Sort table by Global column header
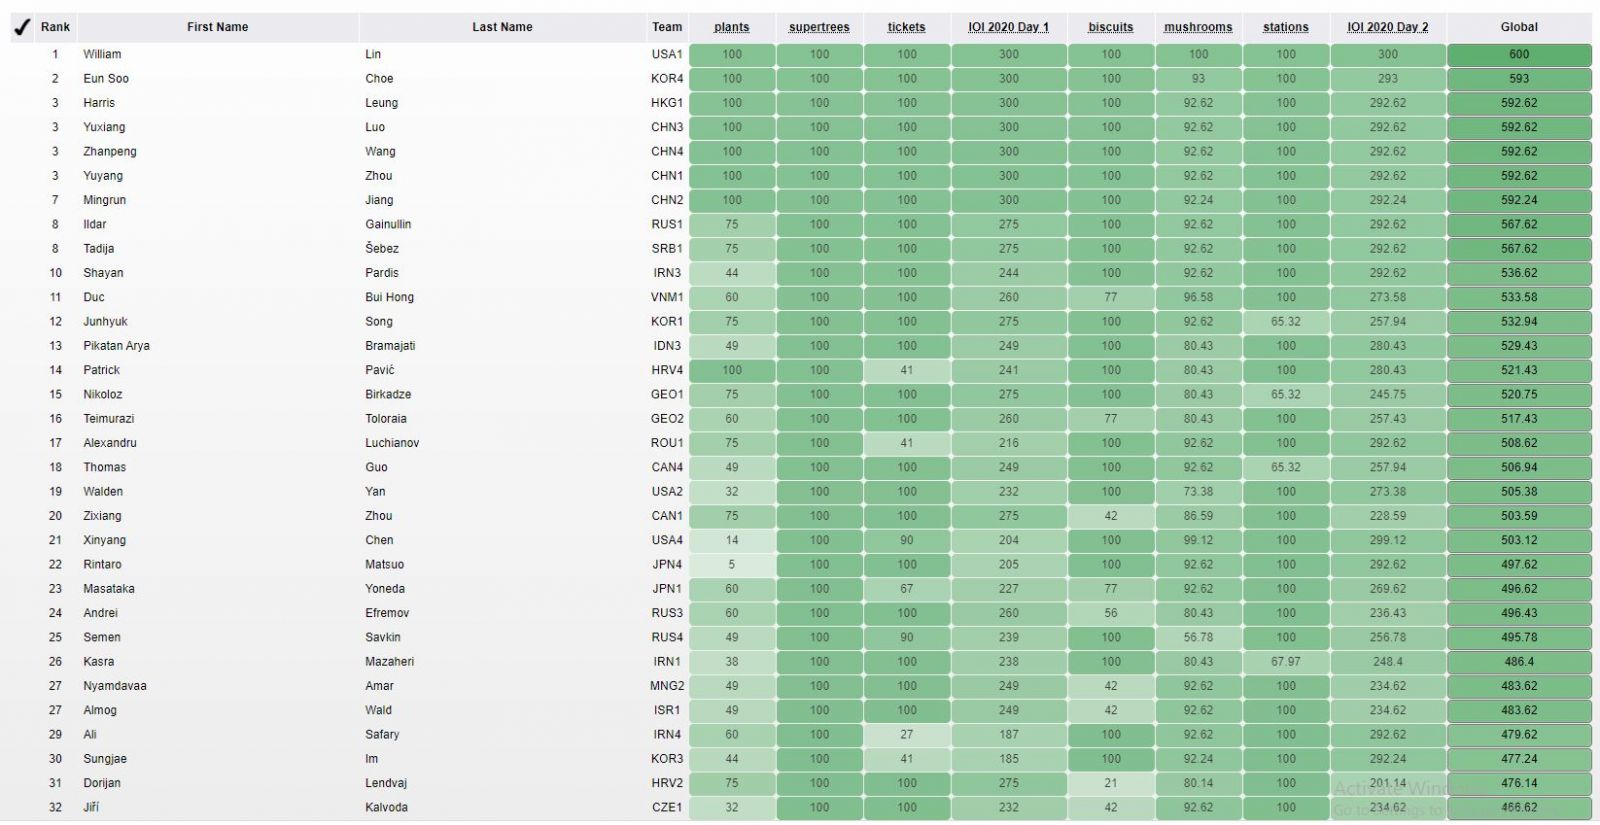 (1518, 28)
